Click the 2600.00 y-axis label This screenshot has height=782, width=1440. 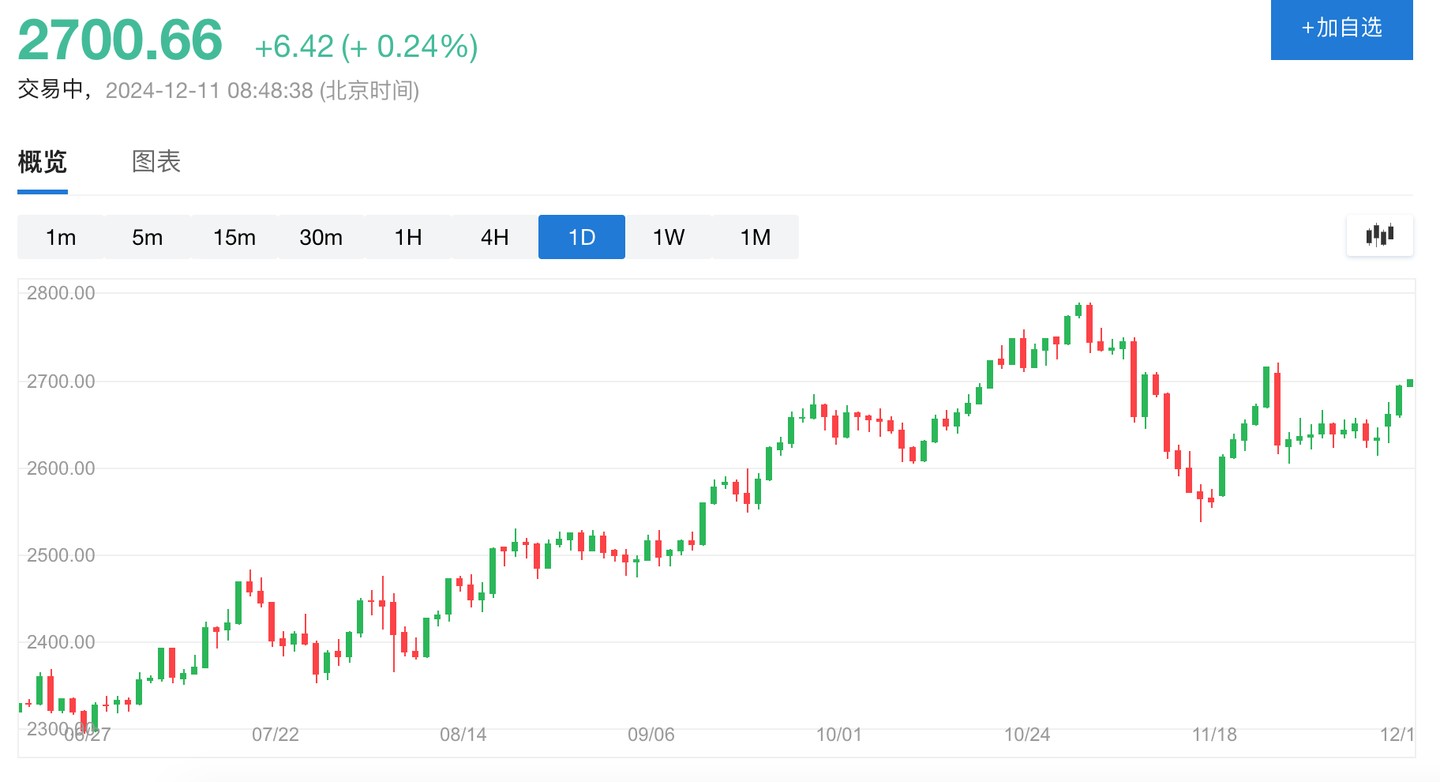[62, 468]
